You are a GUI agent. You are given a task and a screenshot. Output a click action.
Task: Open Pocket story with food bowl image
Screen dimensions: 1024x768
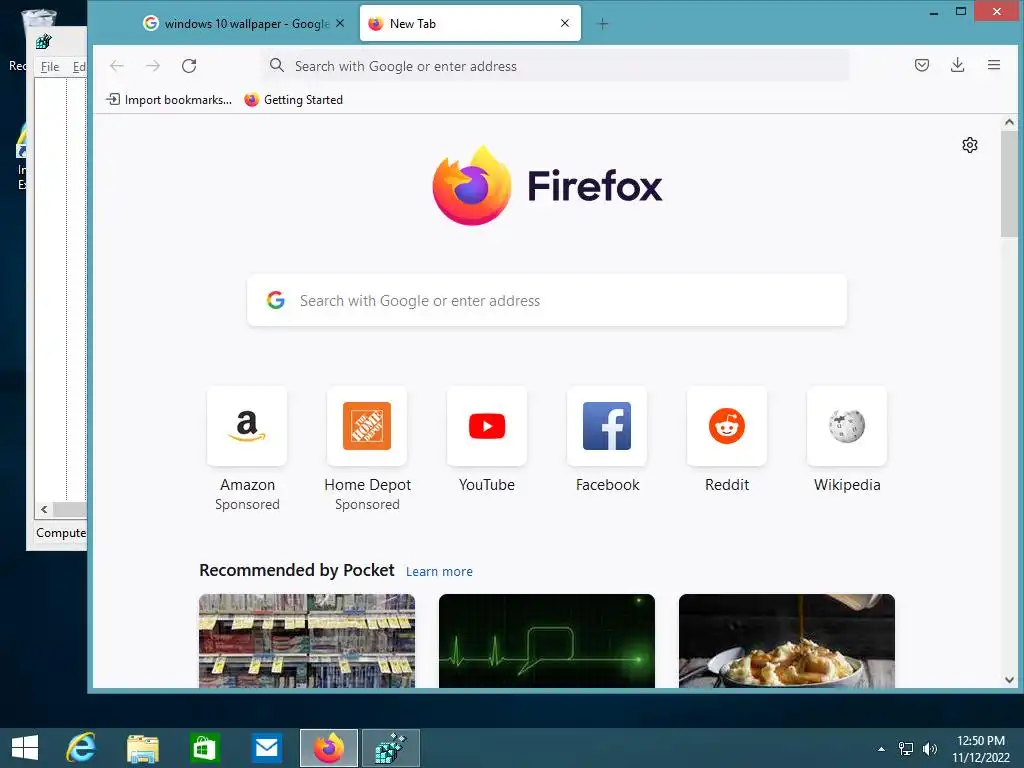pyautogui.click(x=787, y=641)
